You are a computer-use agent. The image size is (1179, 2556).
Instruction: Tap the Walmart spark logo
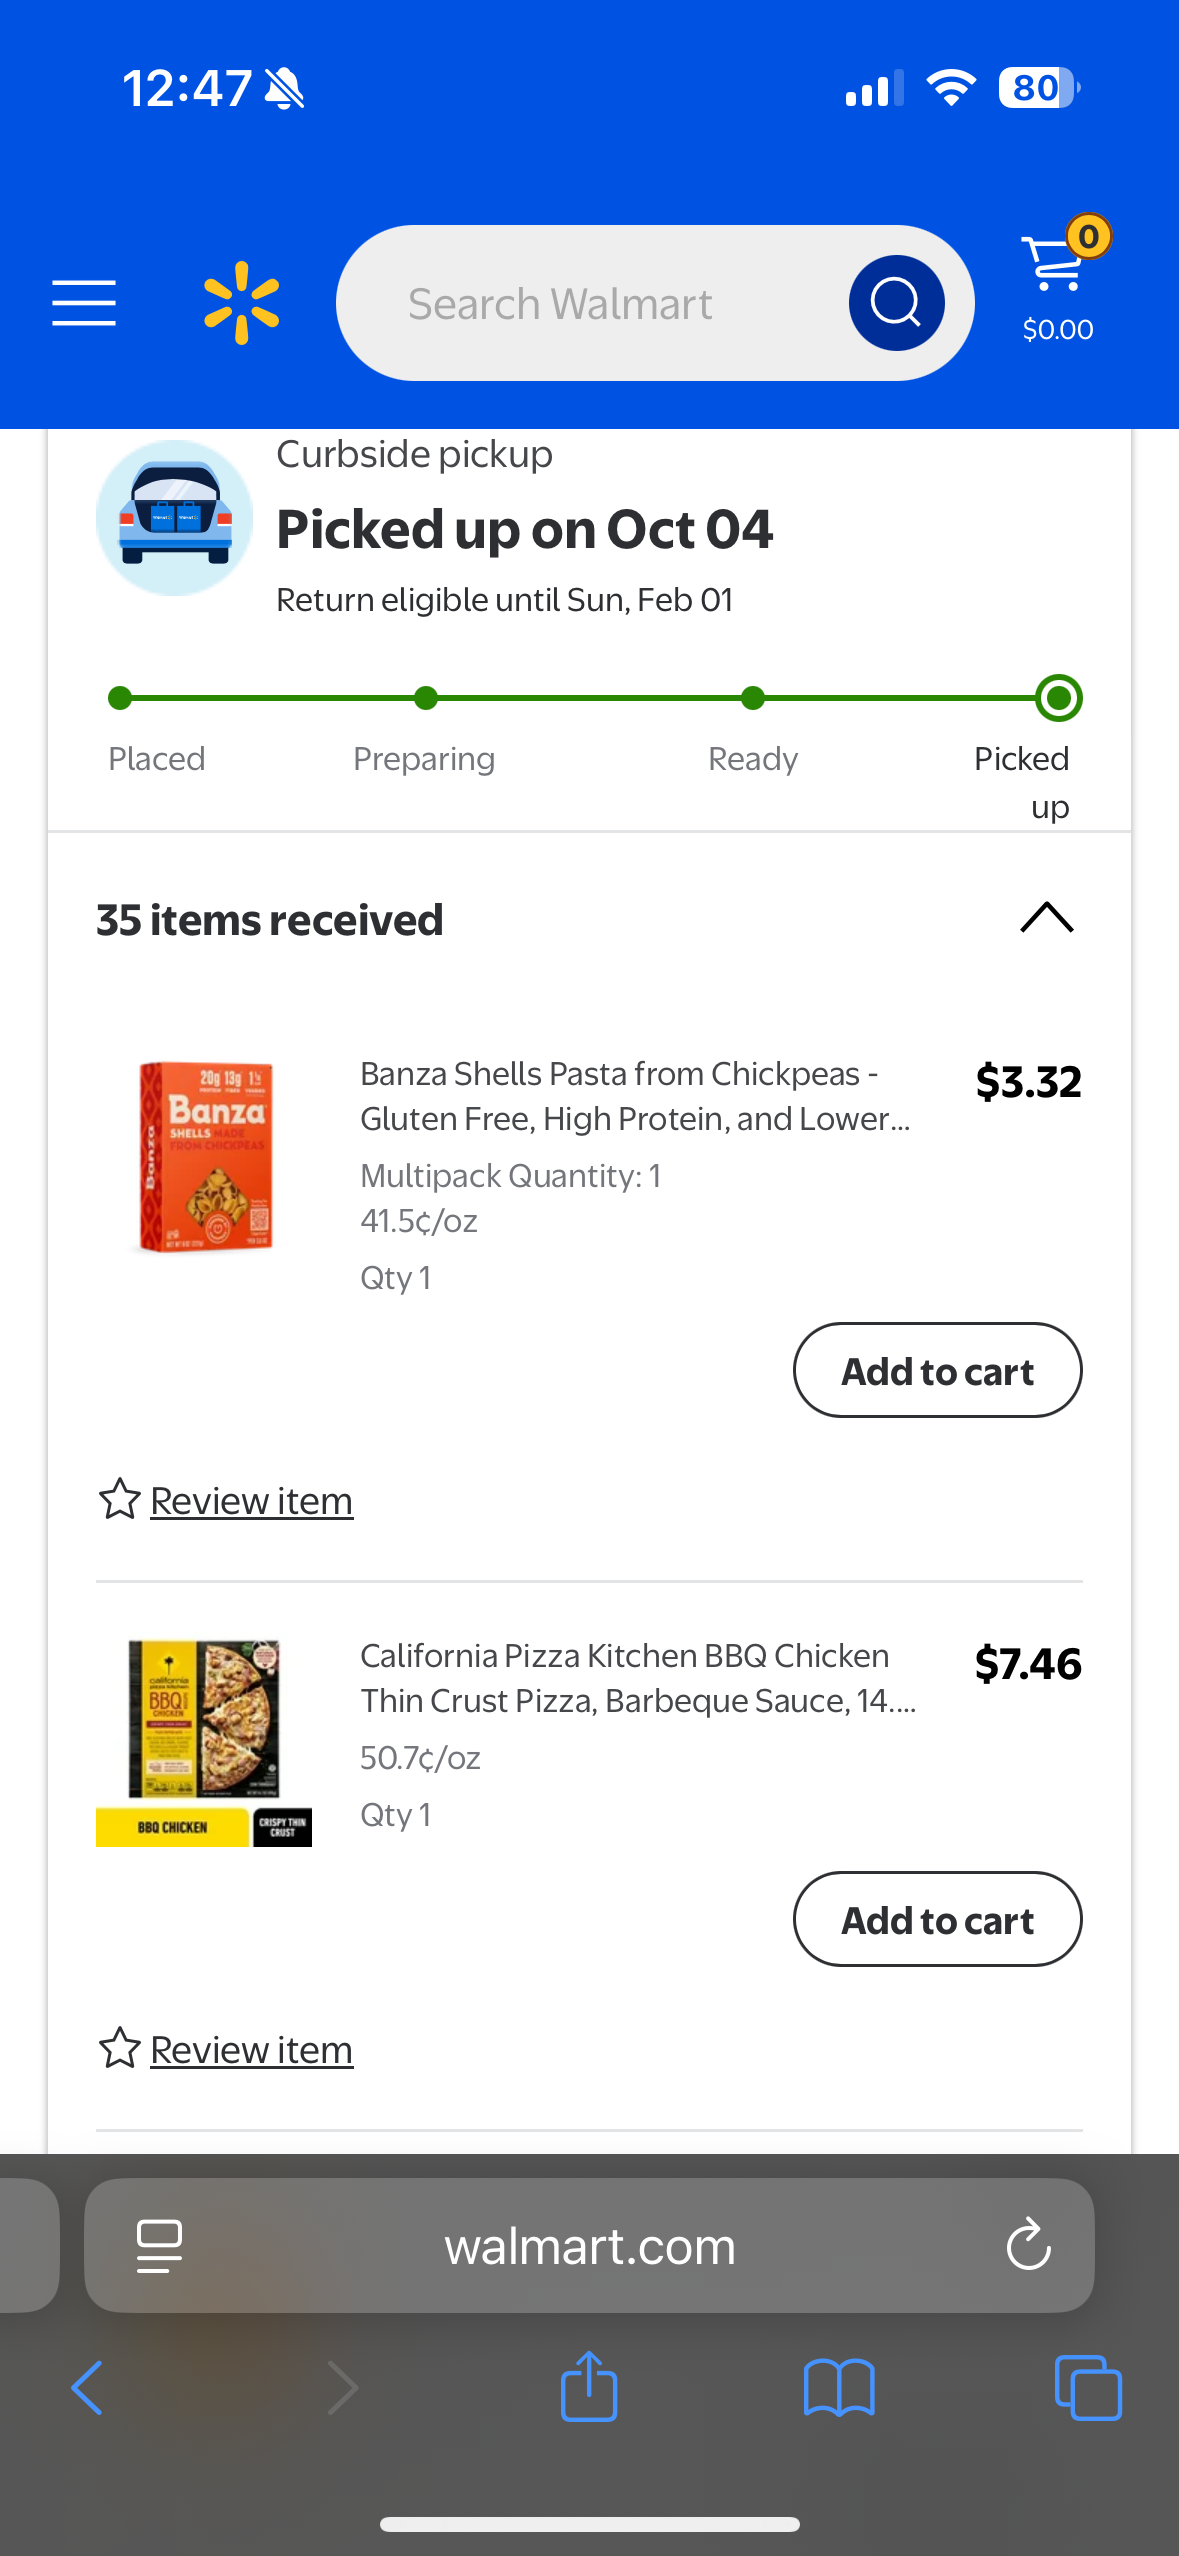[x=241, y=303]
